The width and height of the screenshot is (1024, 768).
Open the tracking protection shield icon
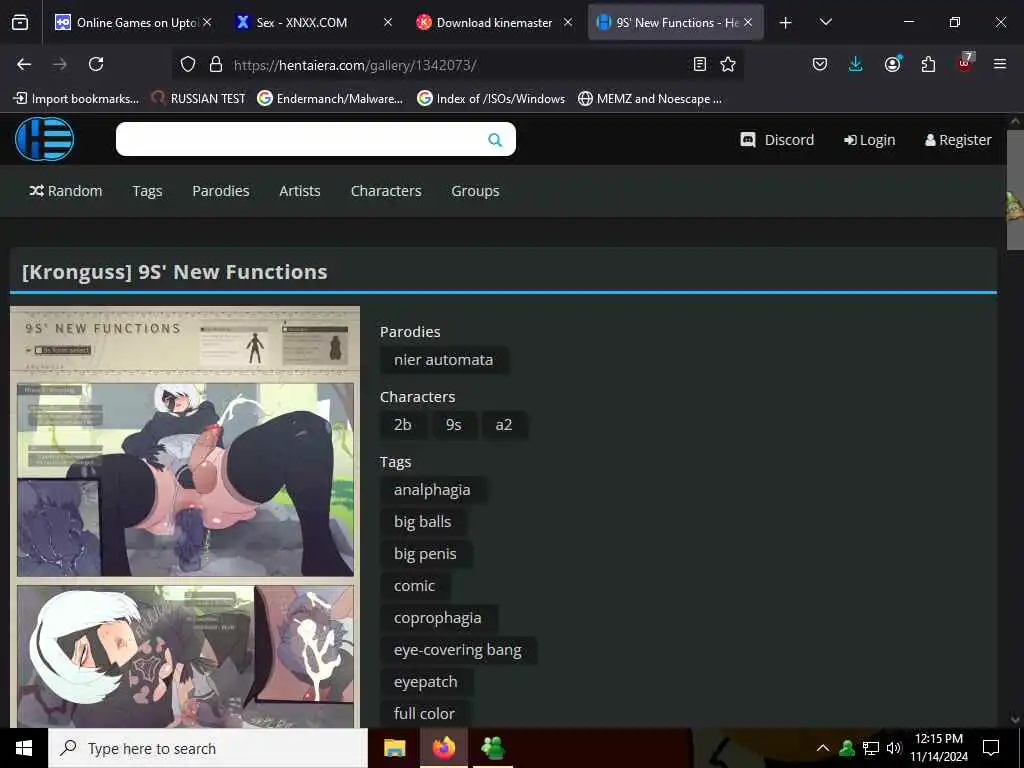click(x=188, y=64)
